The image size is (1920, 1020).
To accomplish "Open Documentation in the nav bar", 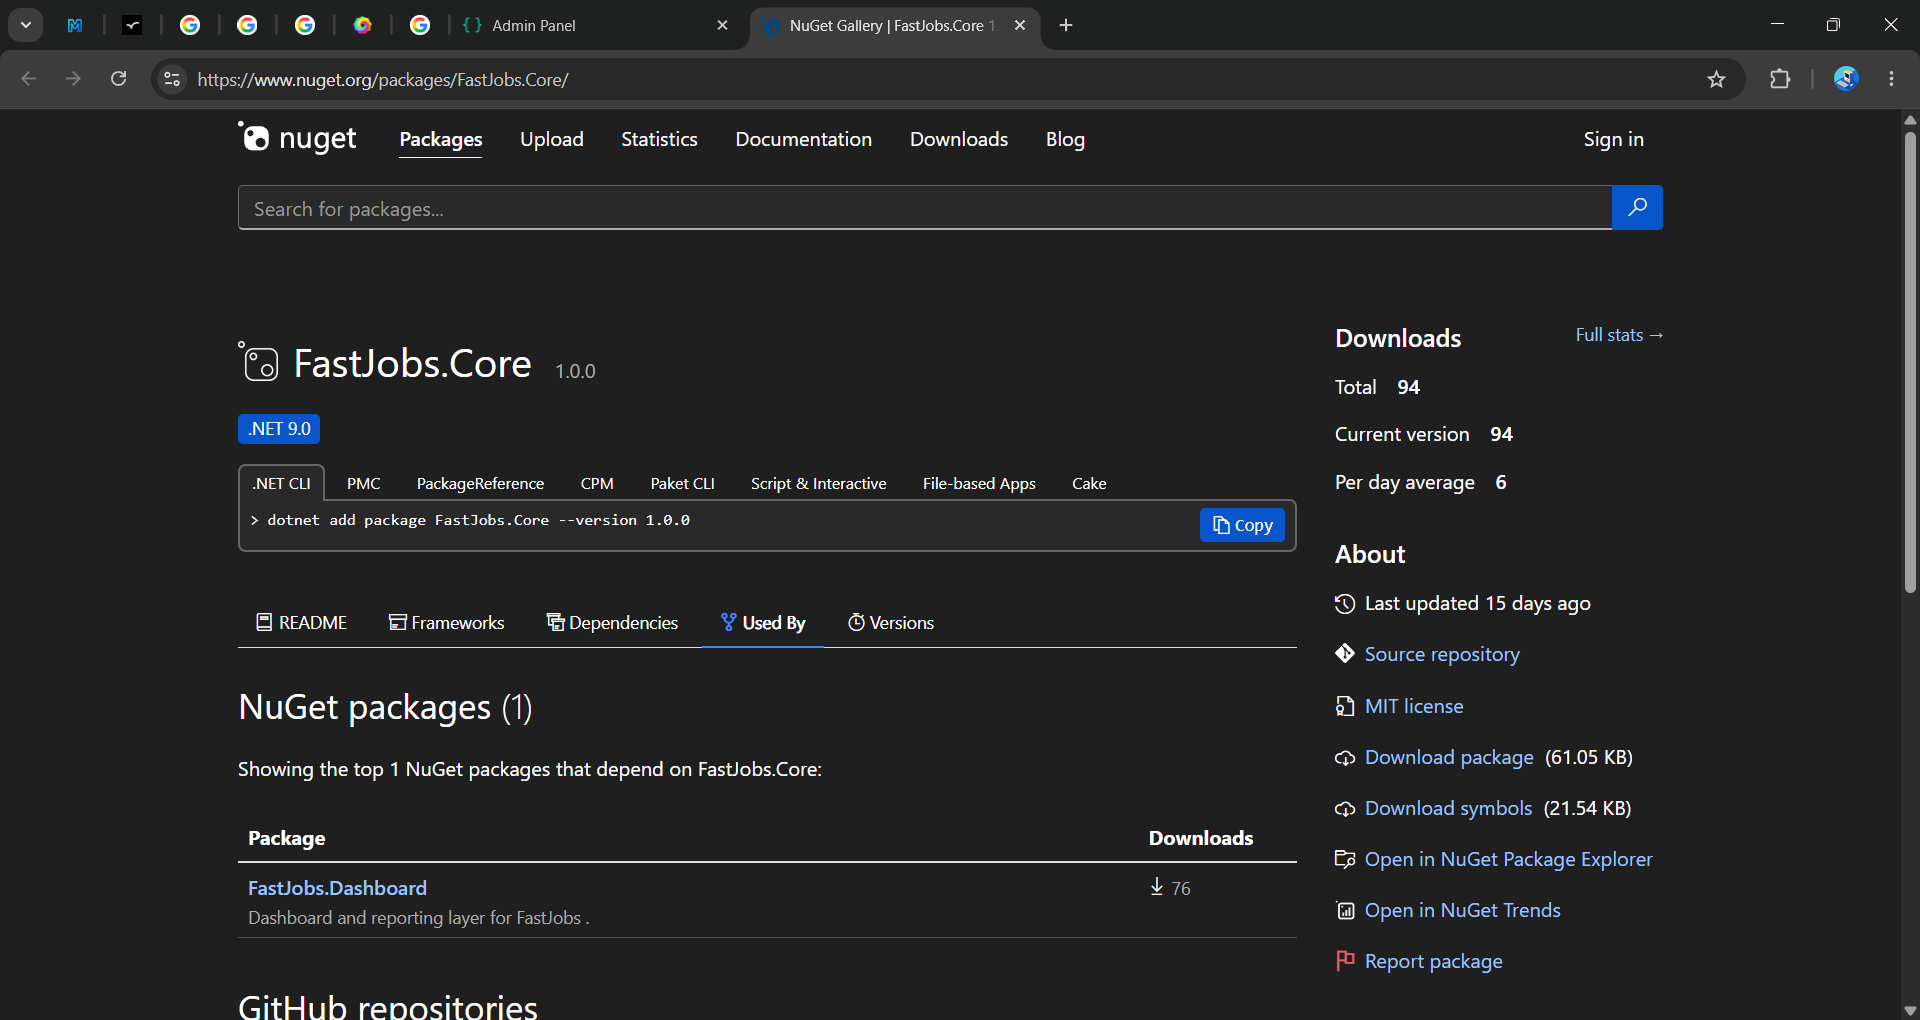I will 804,139.
